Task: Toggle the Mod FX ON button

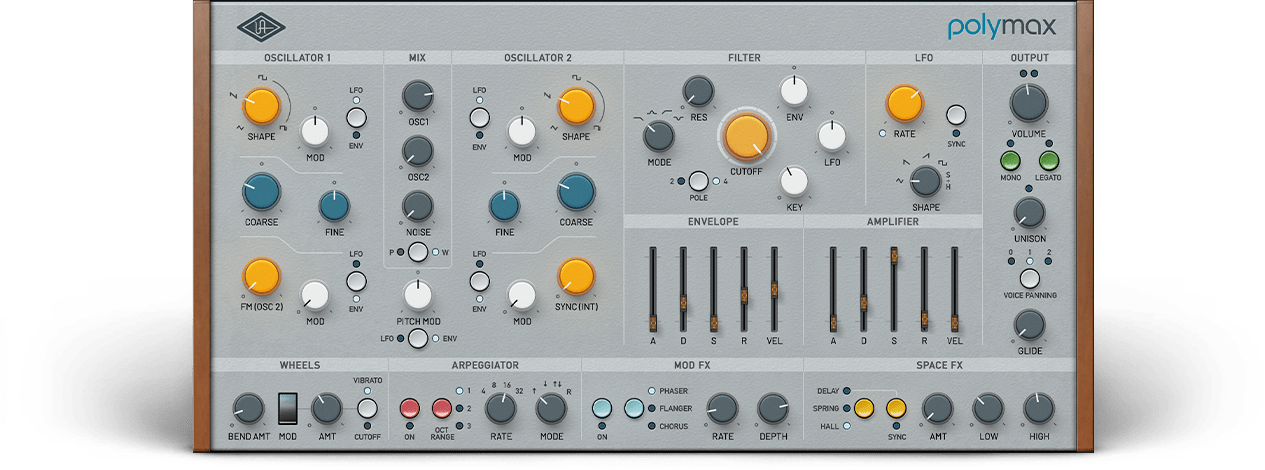Action: tap(602, 408)
